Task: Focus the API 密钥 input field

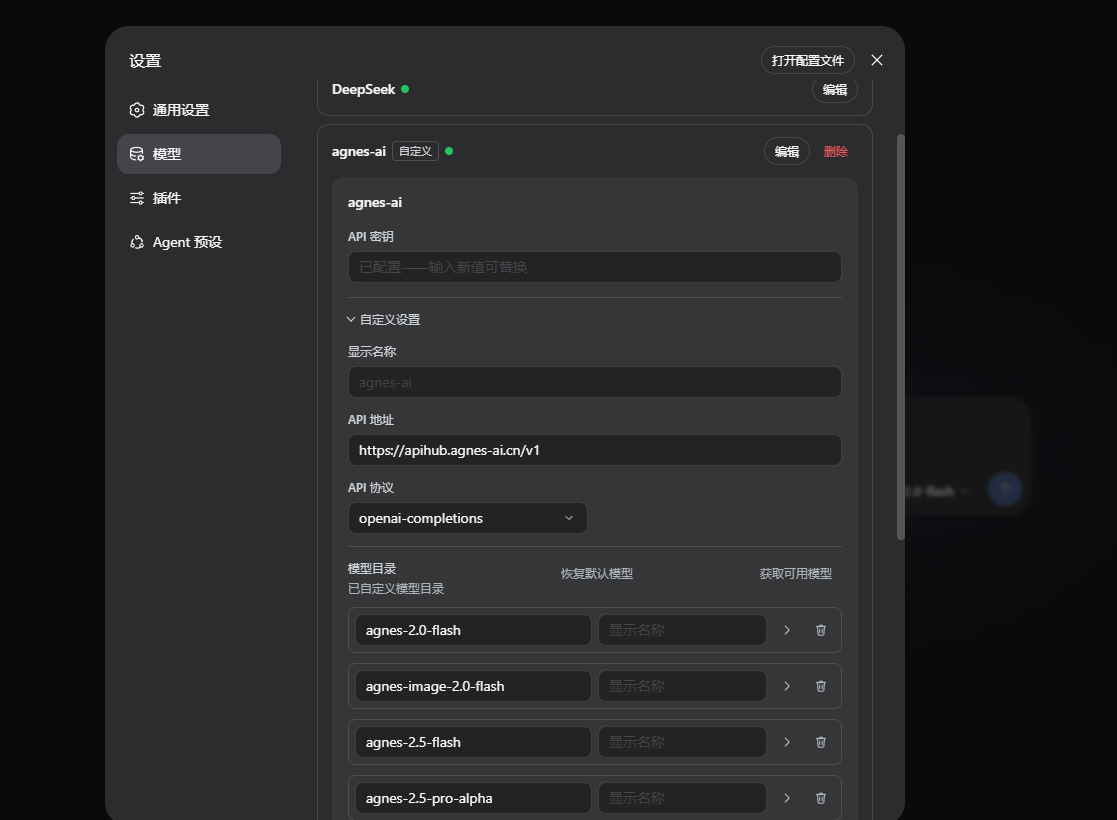Action: pos(594,267)
